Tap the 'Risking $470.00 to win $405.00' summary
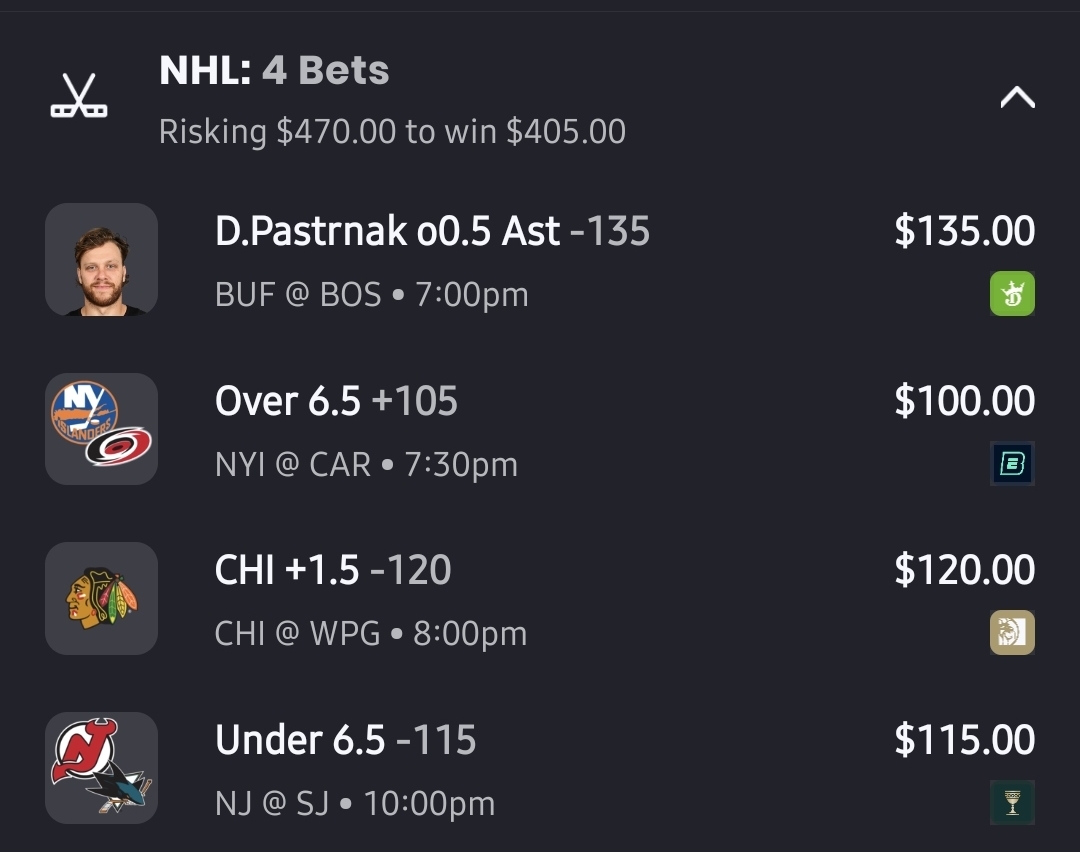Image resolution: width=1080 pixels, height=852 pixels. click(x=392, y=131)
